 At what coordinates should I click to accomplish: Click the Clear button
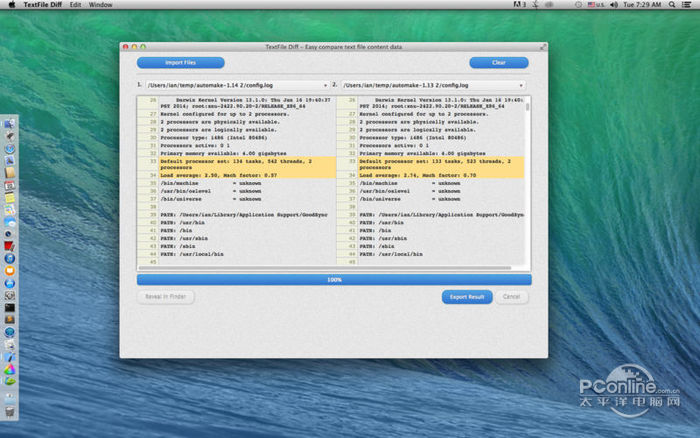[x=499, y=63]
